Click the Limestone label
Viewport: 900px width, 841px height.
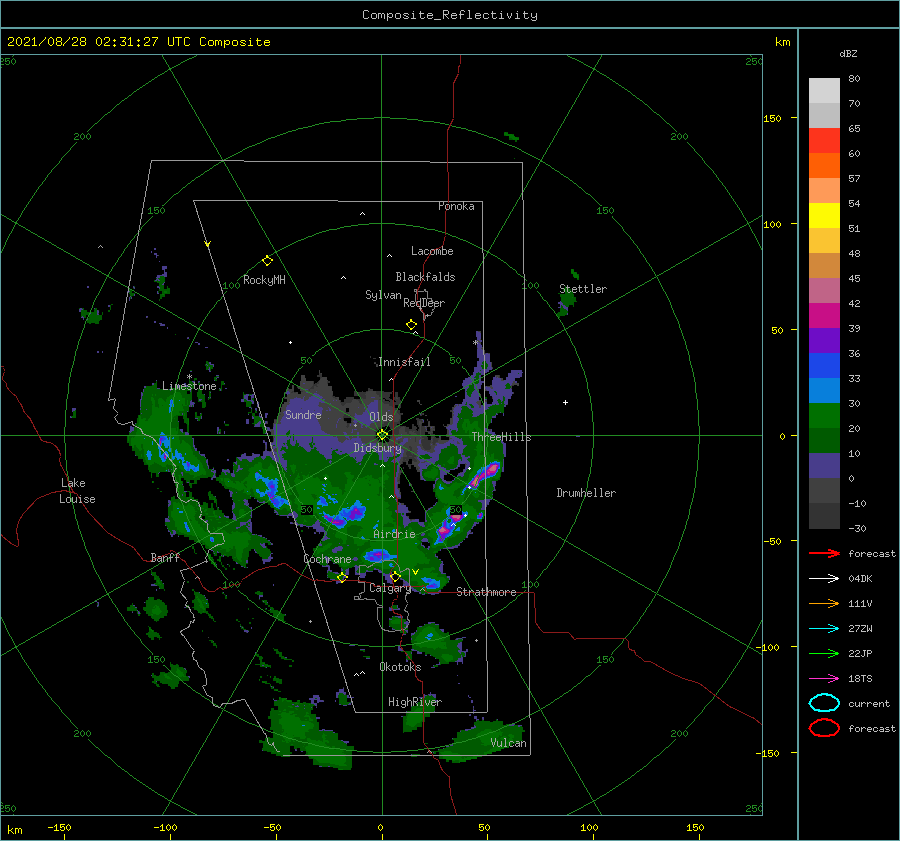pyautogui.click(x=189, y=386)
